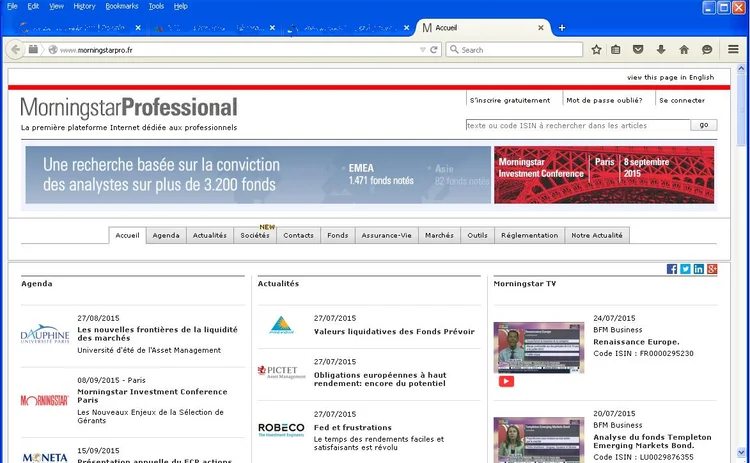Select the Notre Actualité site tab
Viewport: 750px width, 463px height.
coord(597,235)
